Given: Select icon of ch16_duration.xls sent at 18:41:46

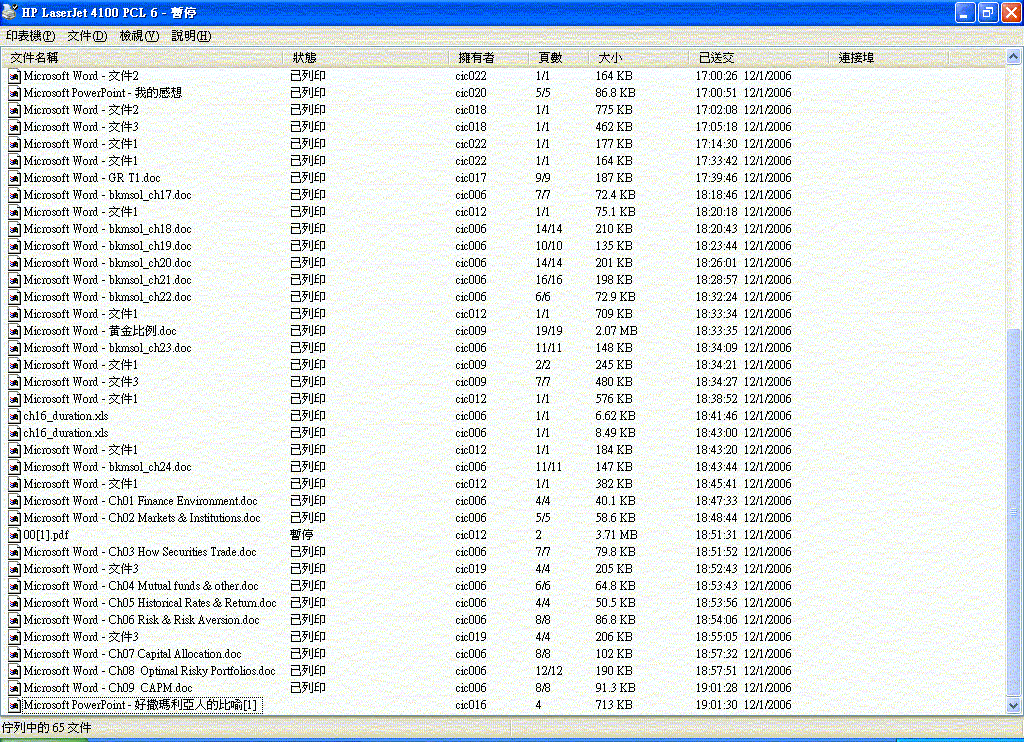Looking at the screenshot, I should 14,416.
